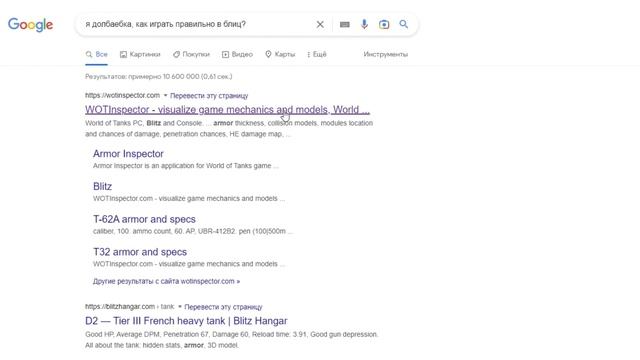640x360 pixels.
Task: Switch to the Видео tab
Action: click(237, 54)
